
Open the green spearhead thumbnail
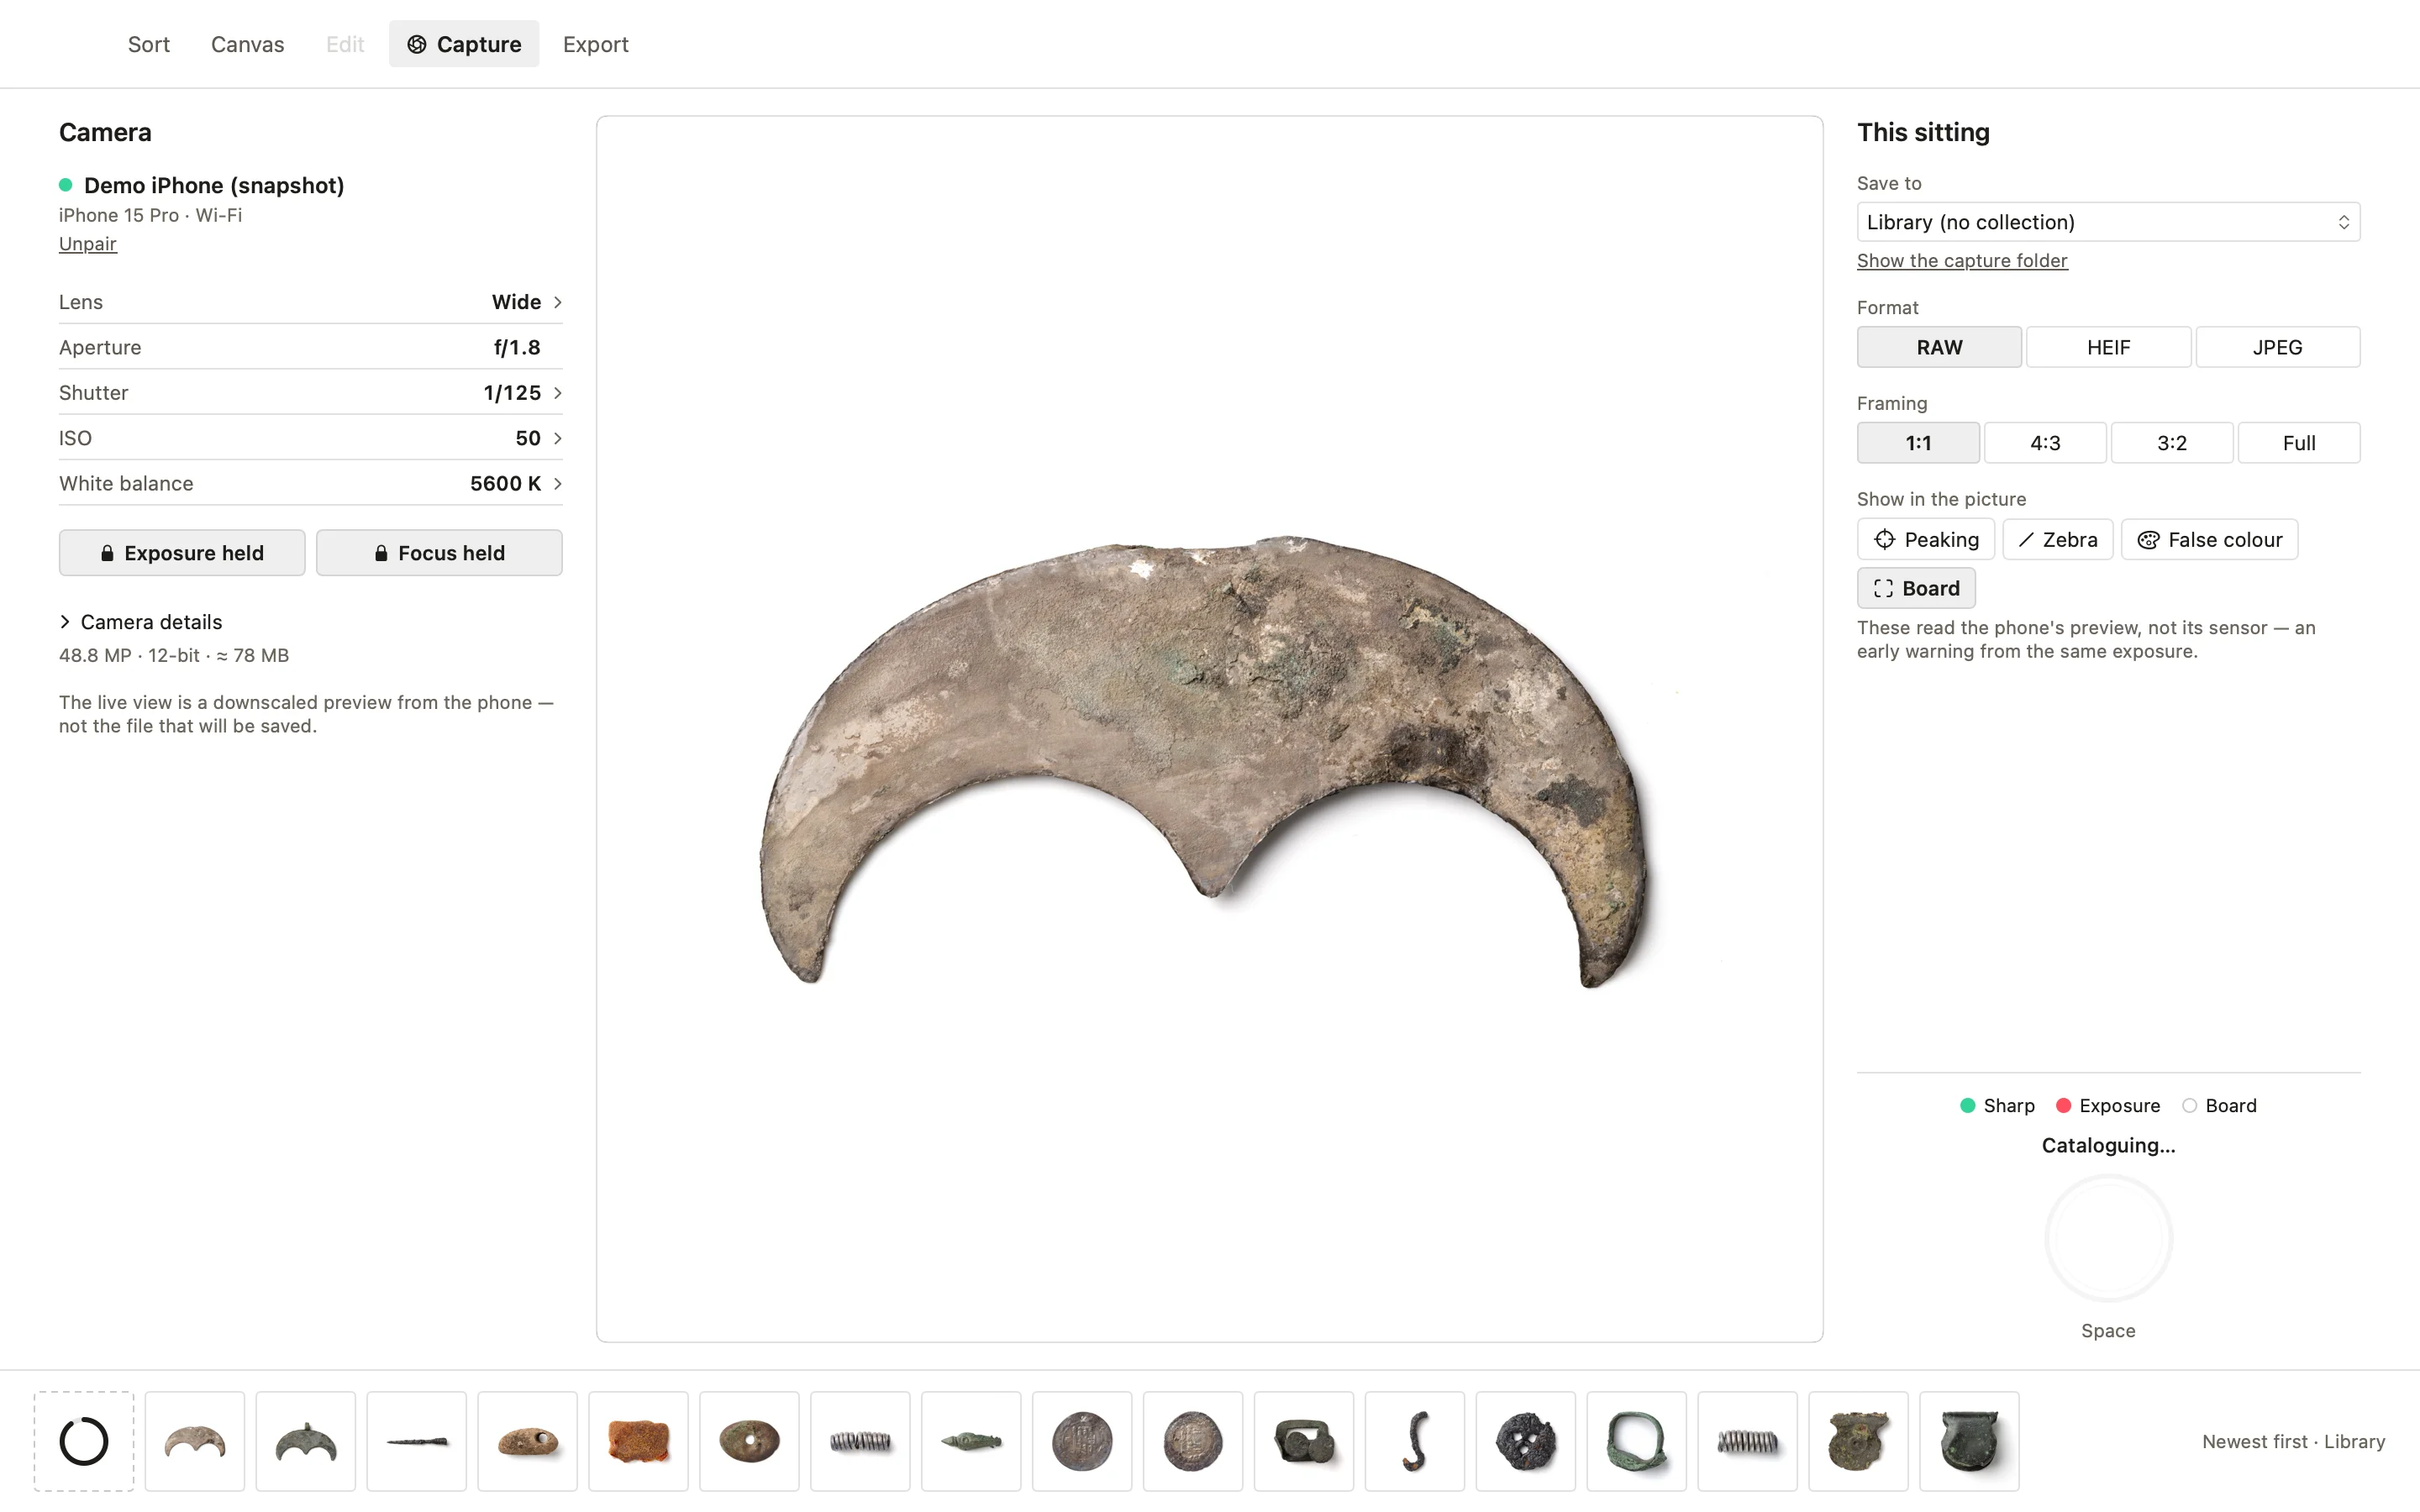(x=971, y=1441)
